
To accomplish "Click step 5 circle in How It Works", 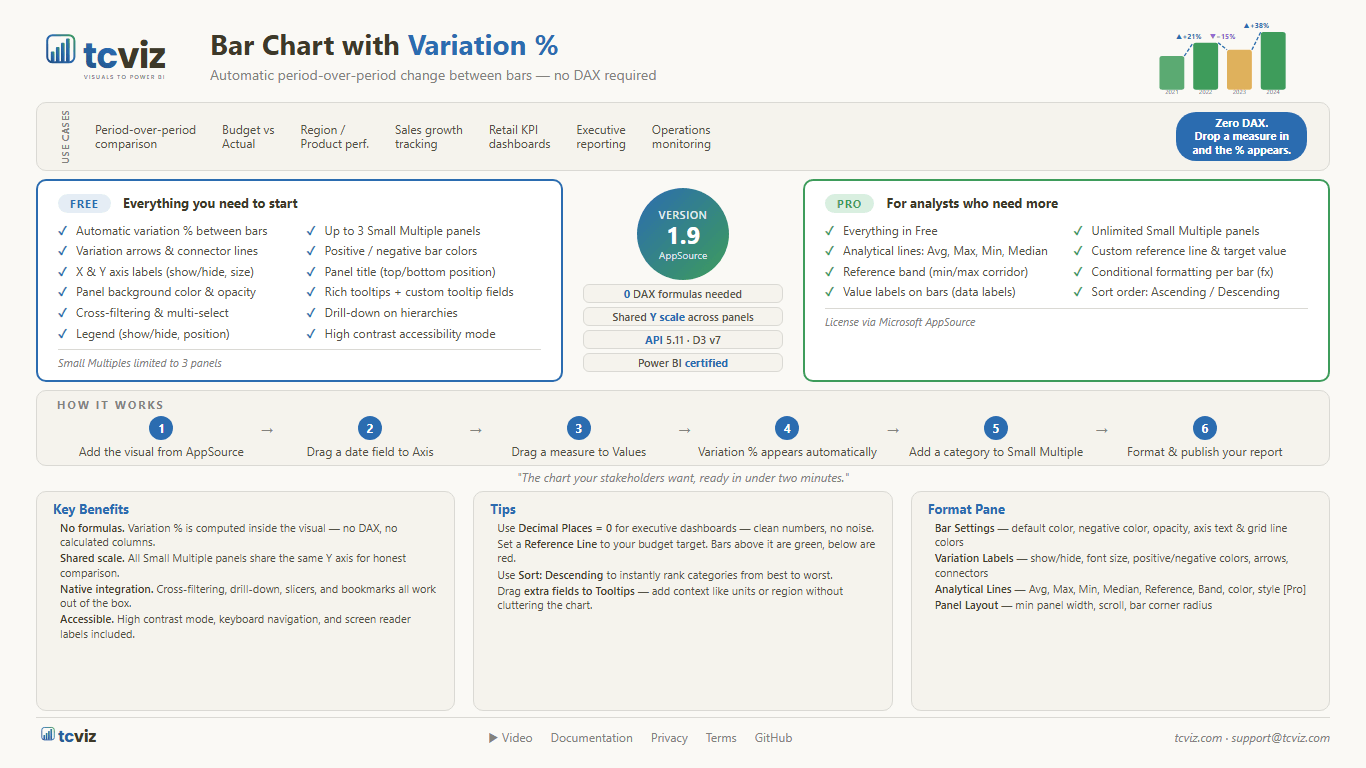I will coord(995,428).
